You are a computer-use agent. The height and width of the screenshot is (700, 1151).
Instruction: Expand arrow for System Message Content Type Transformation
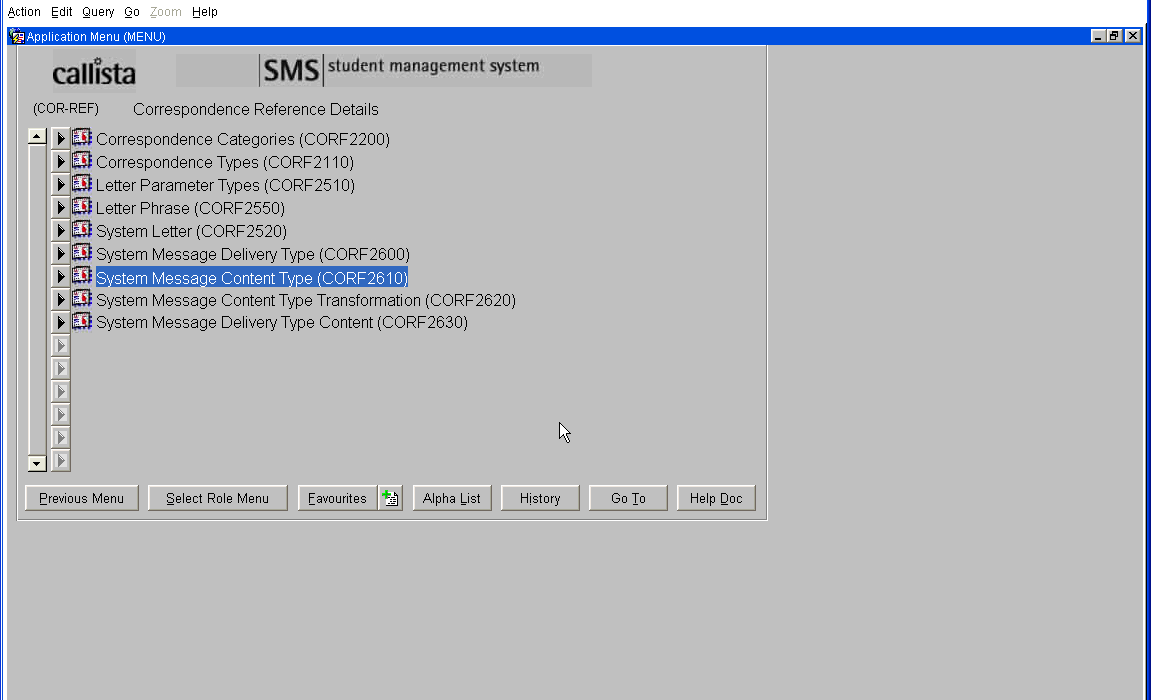pyautogui.click(x=60, y=300)
